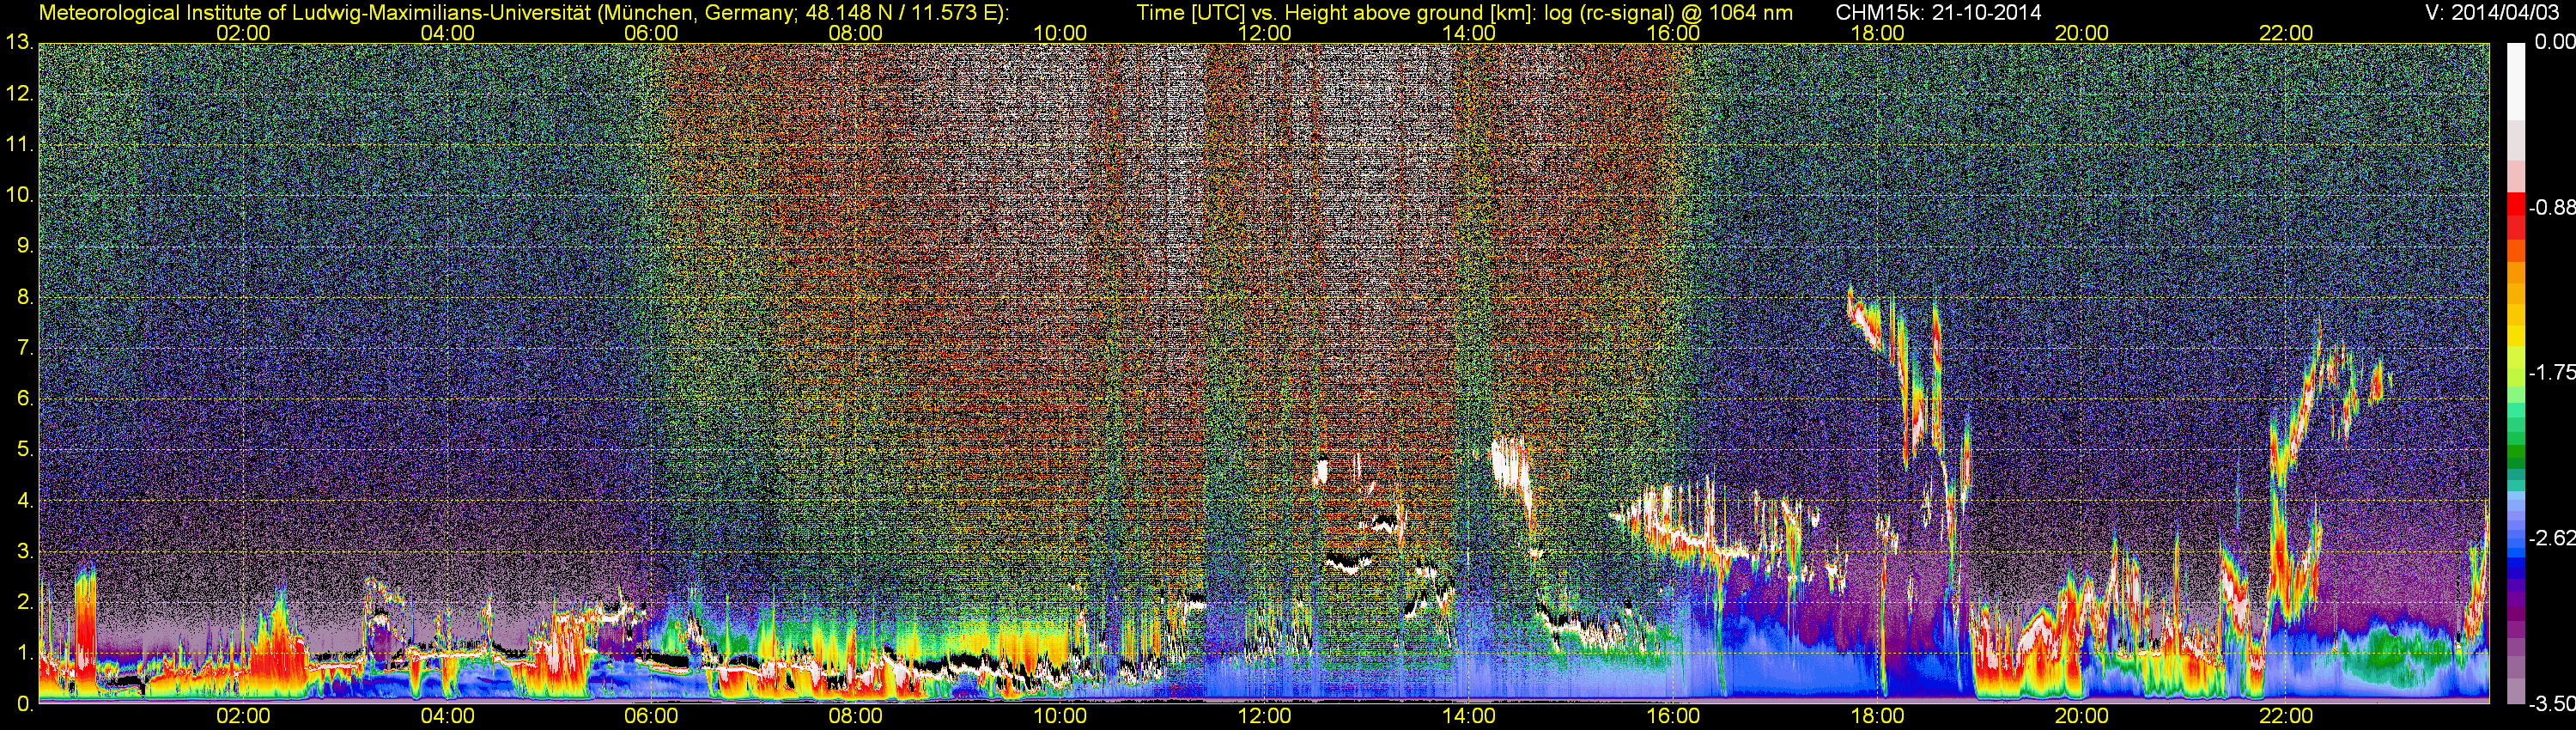Image resolution: width=2576 pixels, height=730 pixels.
Task: Pick the 13. km height axis label
Action: pyautogui.click(x=19, y=43)
